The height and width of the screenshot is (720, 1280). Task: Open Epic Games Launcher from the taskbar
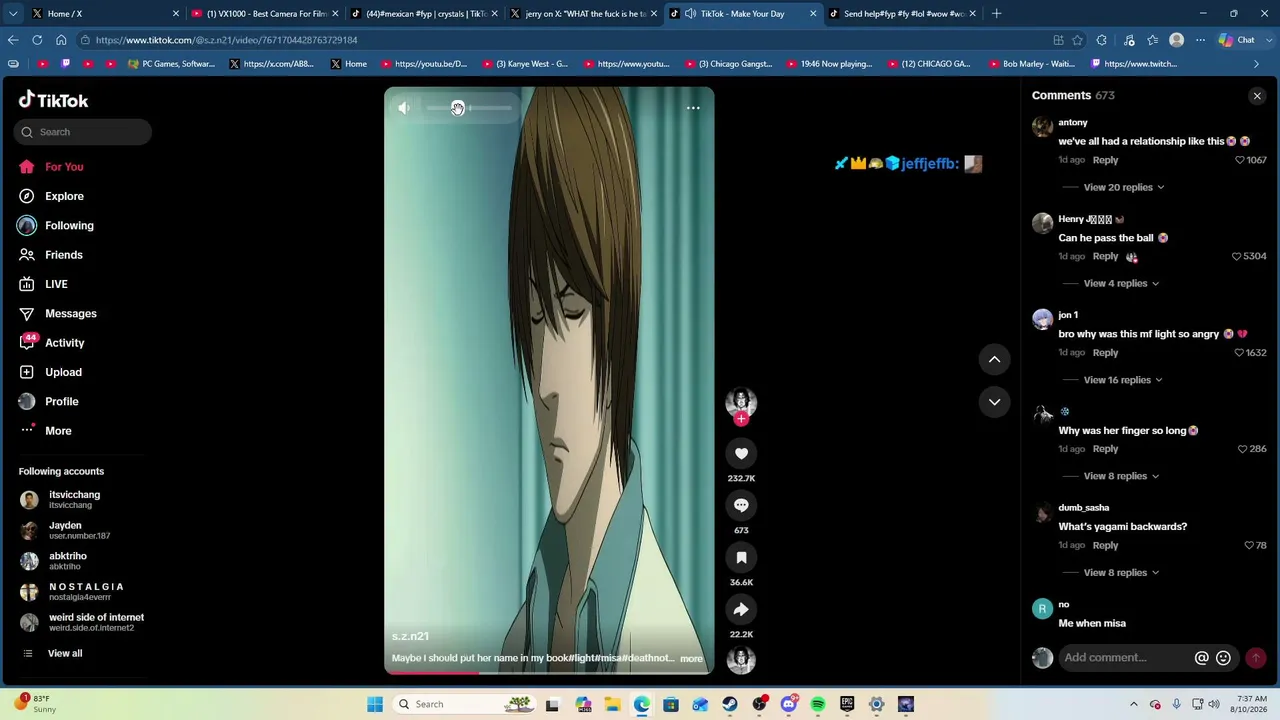click(847, 705)
